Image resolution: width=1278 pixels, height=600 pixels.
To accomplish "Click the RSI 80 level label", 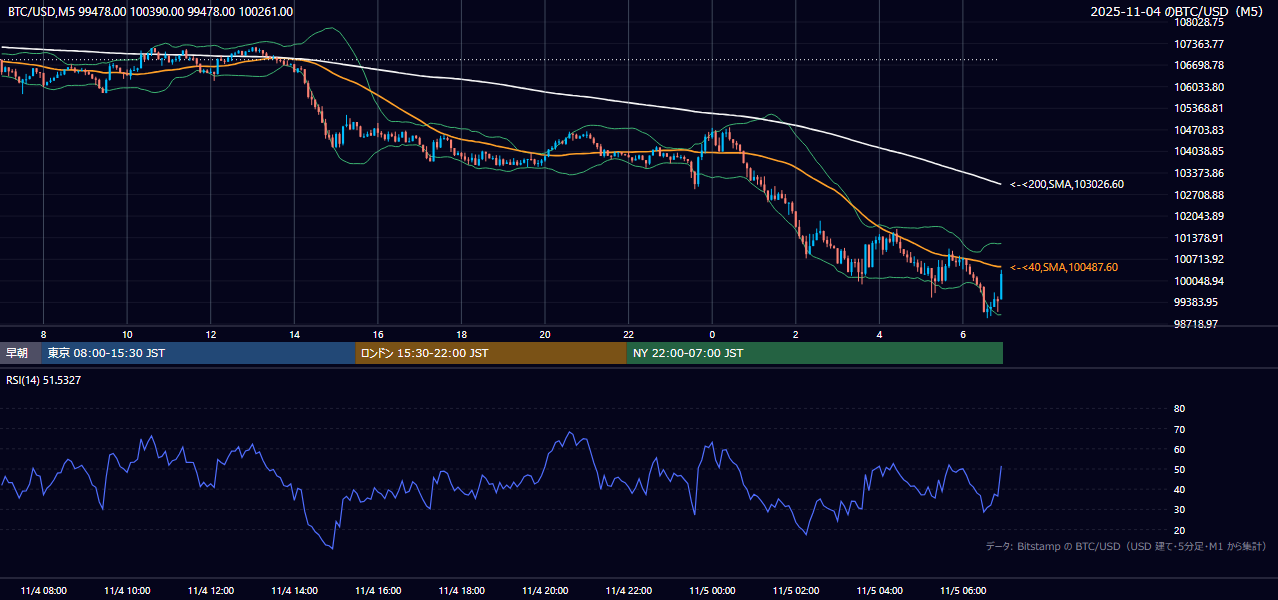I will 1179,409.
